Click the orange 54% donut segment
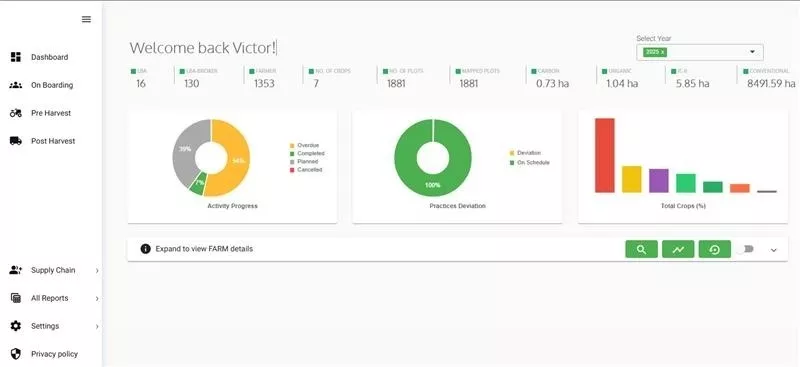Image resolution: width=800 pixels, height=367 pixels. click(x=238, y=159)
